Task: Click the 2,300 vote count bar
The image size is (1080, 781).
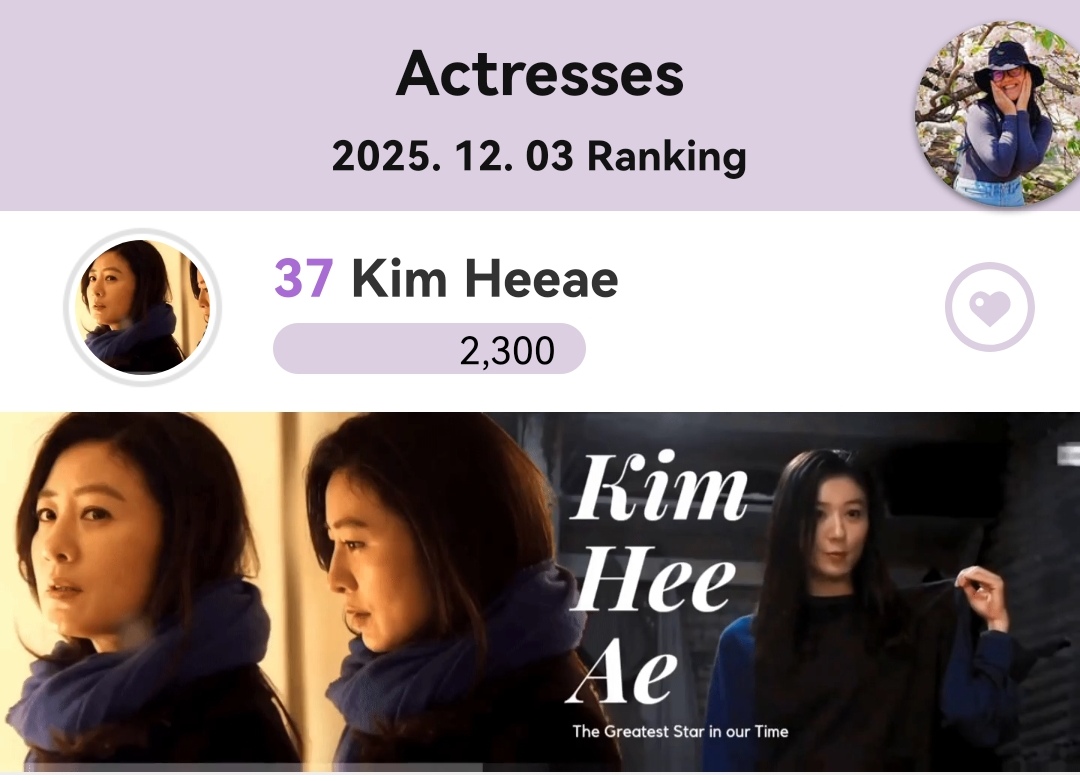Action: 429,349
